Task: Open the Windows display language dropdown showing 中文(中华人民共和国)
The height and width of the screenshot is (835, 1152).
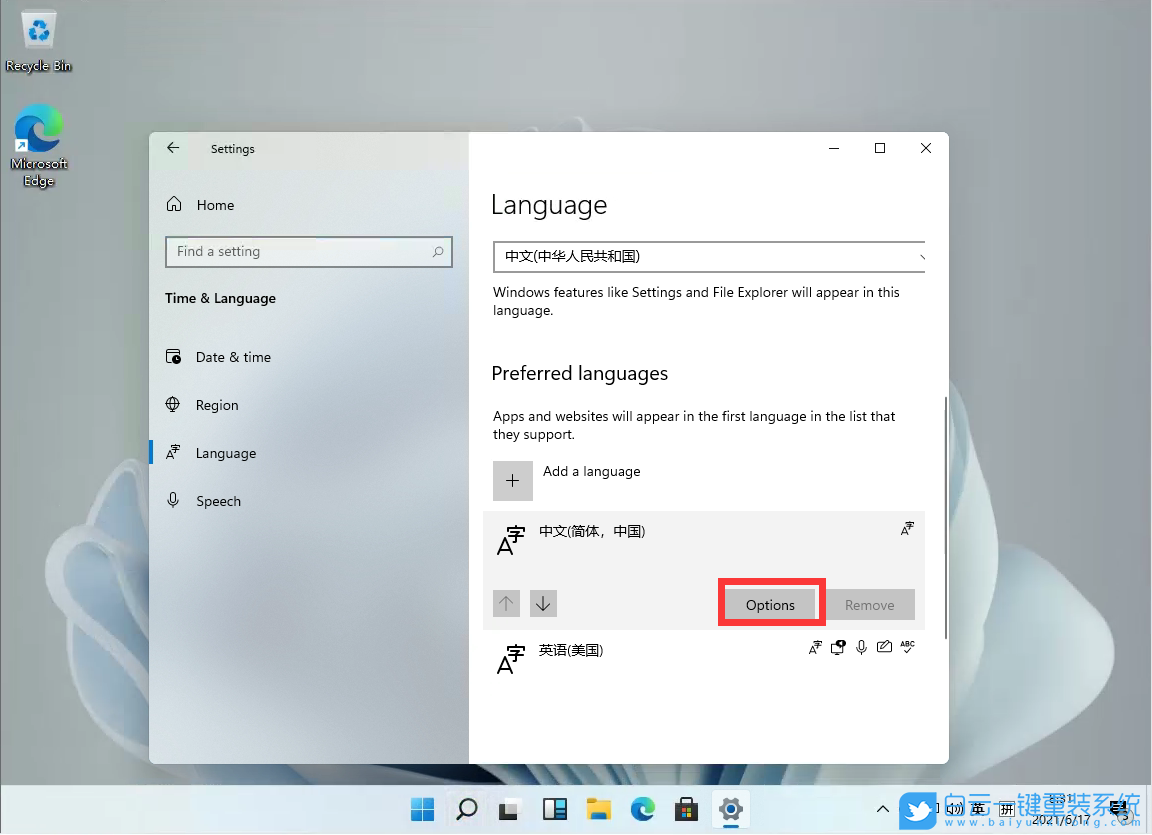Action: (708, 257)
